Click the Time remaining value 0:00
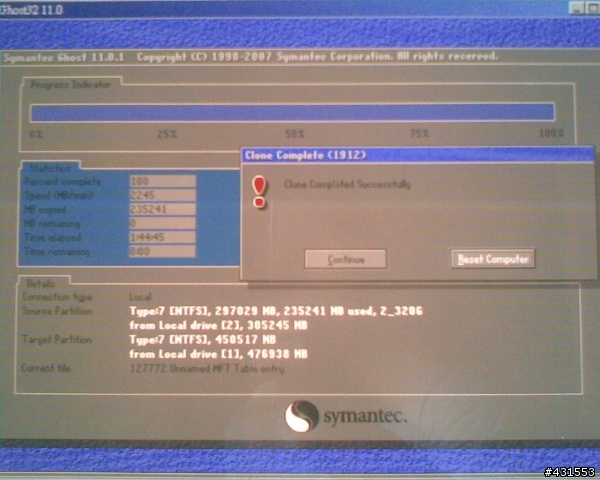This screenshot has width=600, height=480. 163,251
